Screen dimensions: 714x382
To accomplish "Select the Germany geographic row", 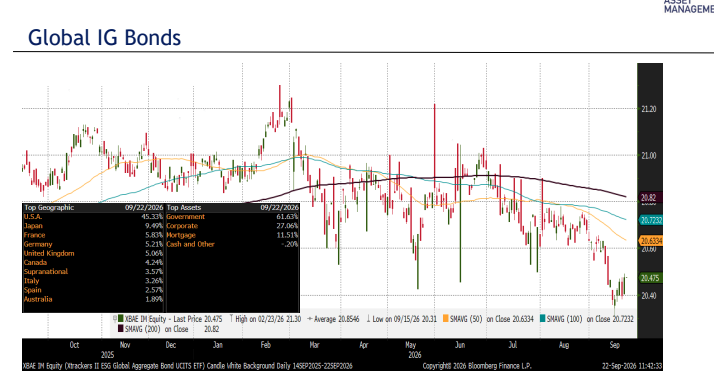I will [93, 244].
